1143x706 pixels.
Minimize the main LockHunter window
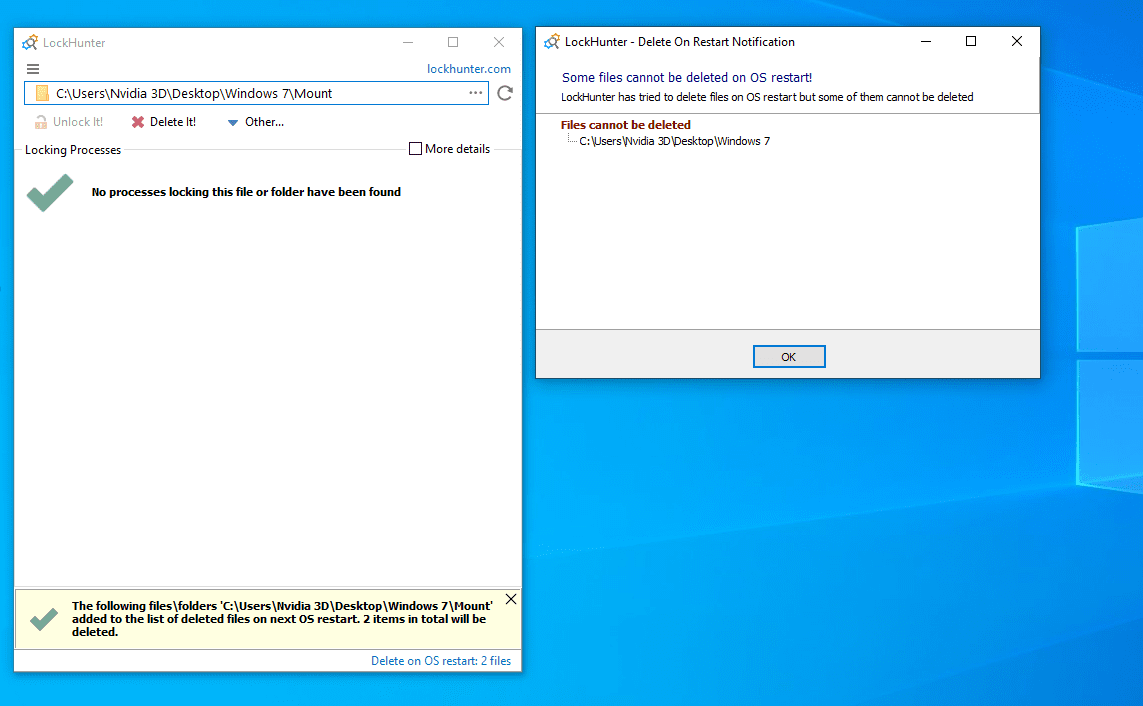[x=408, y=42]
